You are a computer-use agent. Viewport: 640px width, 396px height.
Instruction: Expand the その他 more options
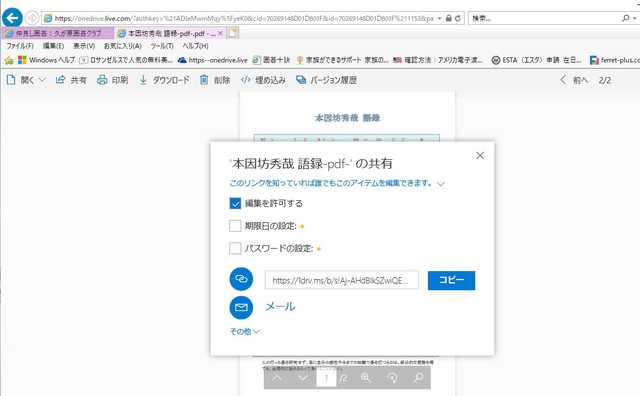point(244,331)
